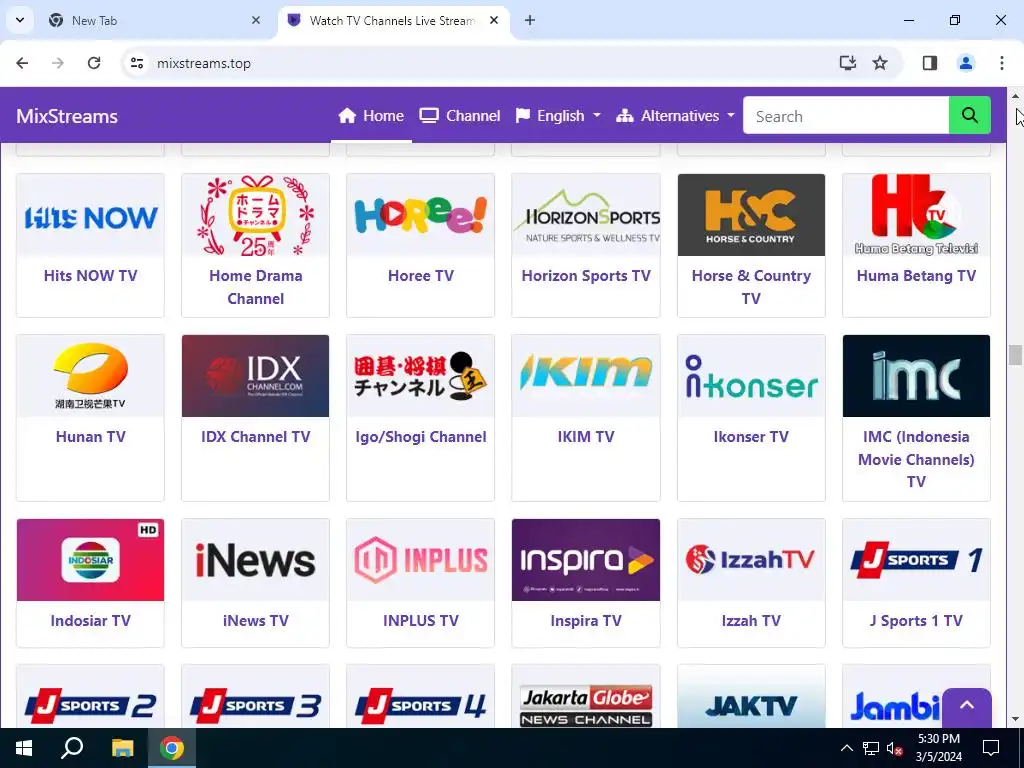Click the scrollbar down arrow
The image size is (1024, 768).
point(1015,720)
